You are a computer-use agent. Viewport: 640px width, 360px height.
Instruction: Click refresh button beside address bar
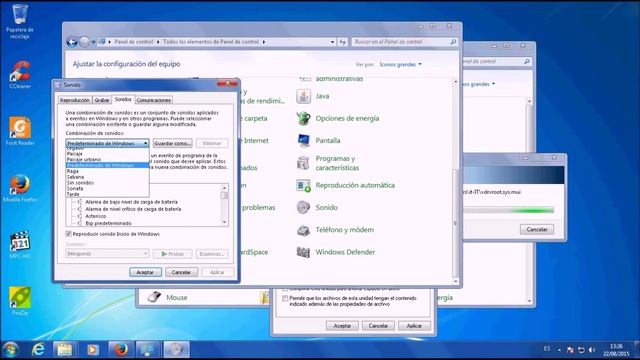pos(342,42)
